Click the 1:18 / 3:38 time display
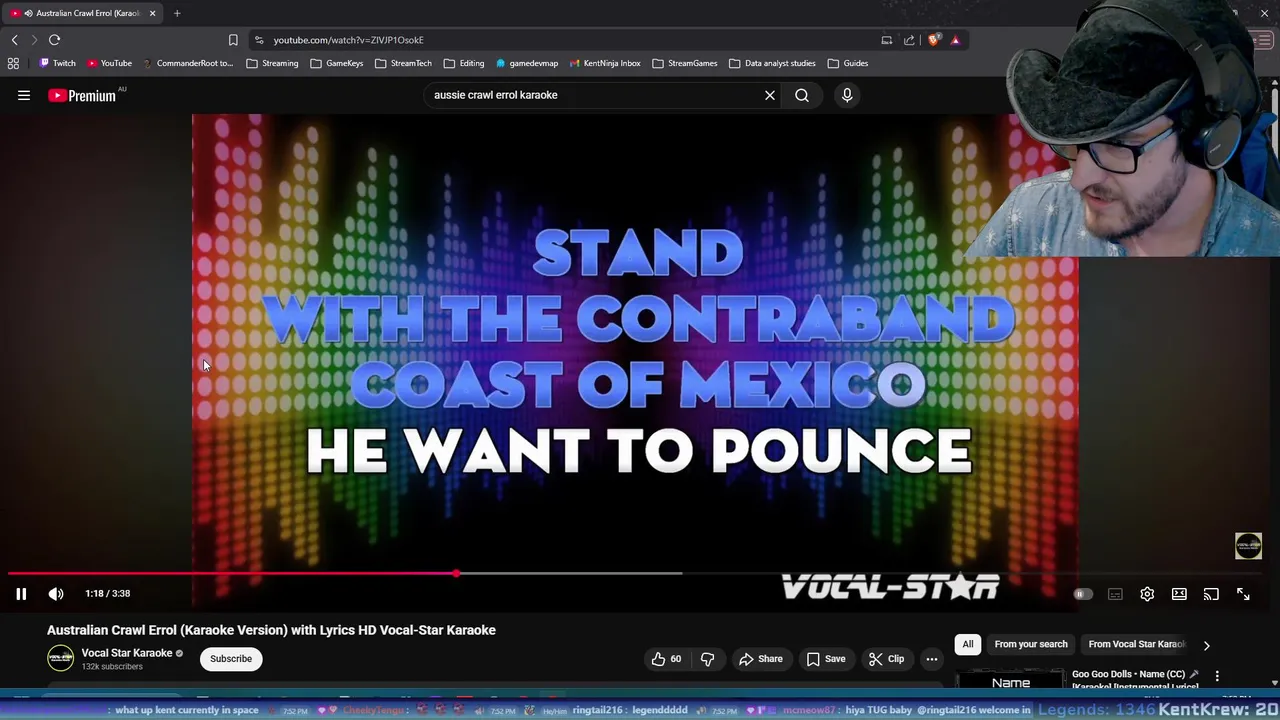 click(108, 594)
